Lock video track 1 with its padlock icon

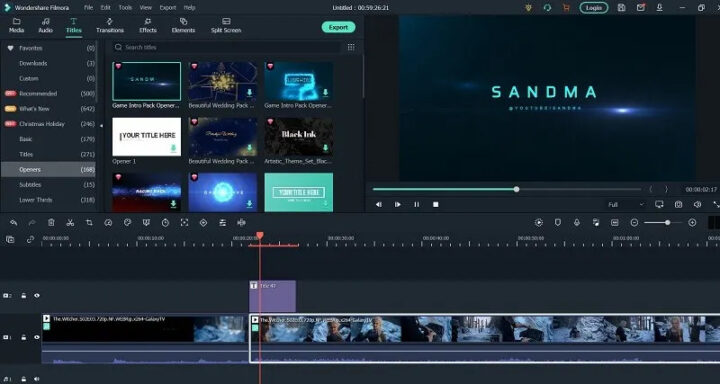[x=23, y=338]
